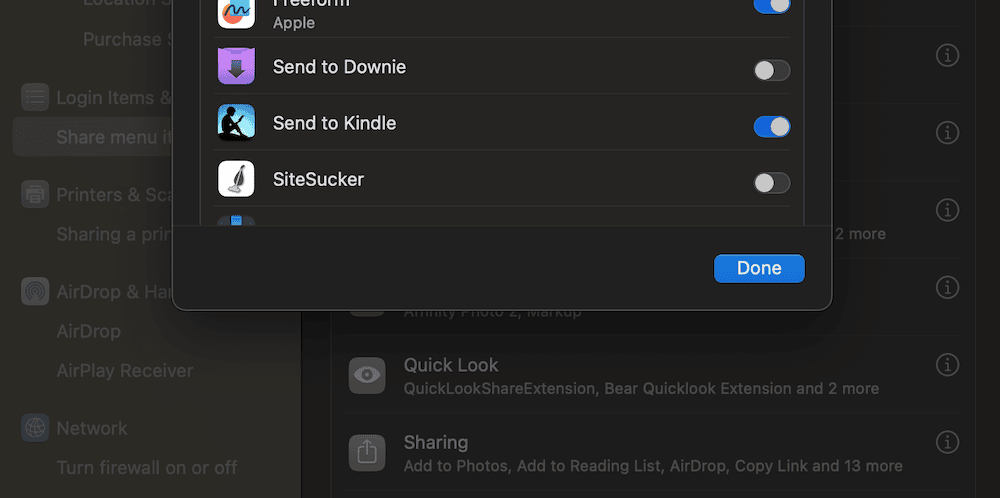Click the Quick Look eye icon
1000x498 pixels.
pos(367,375)
